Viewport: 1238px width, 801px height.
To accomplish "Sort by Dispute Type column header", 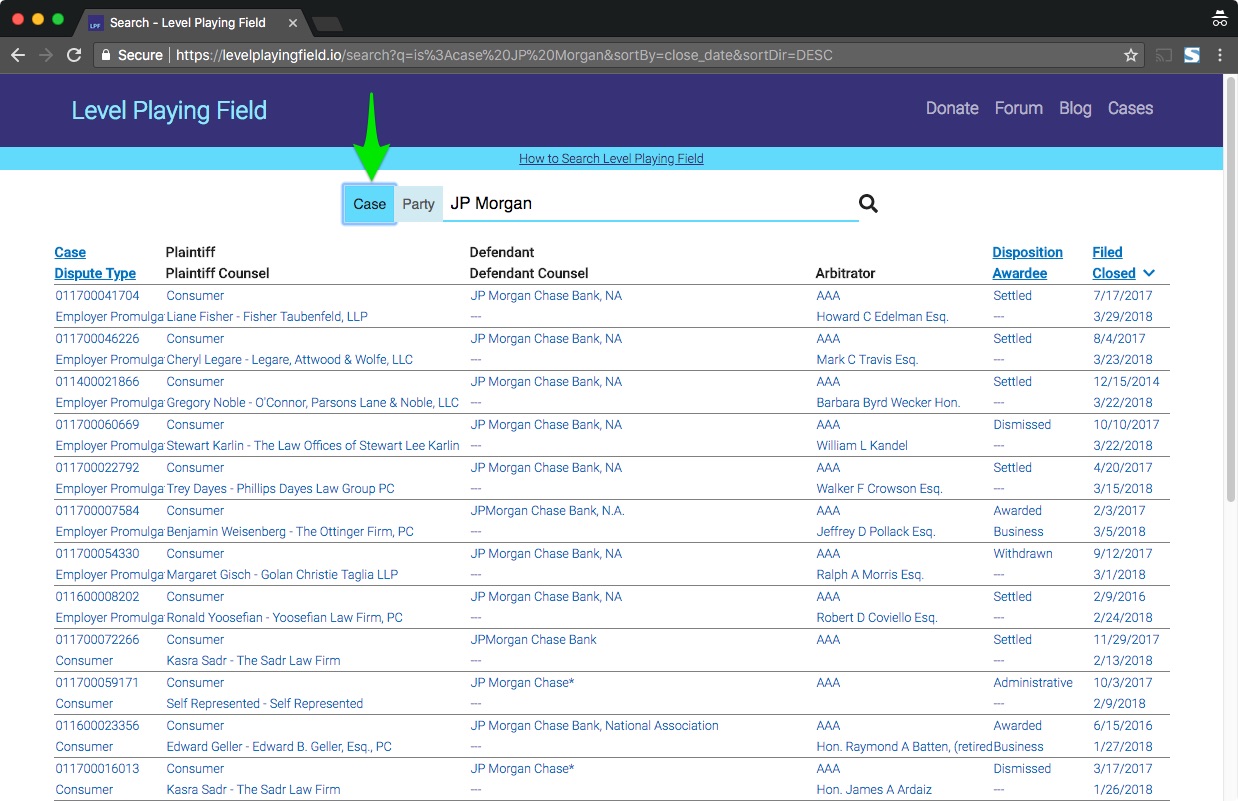I will click(x=95, y=273).
